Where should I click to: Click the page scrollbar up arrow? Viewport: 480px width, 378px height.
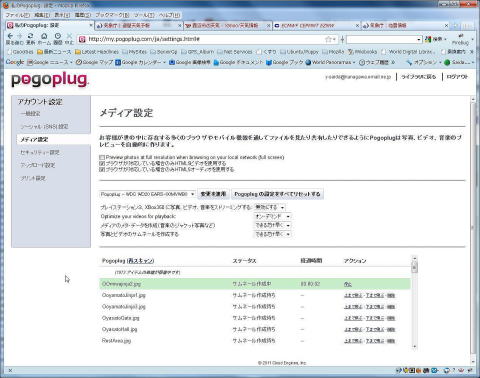point(472,99)
